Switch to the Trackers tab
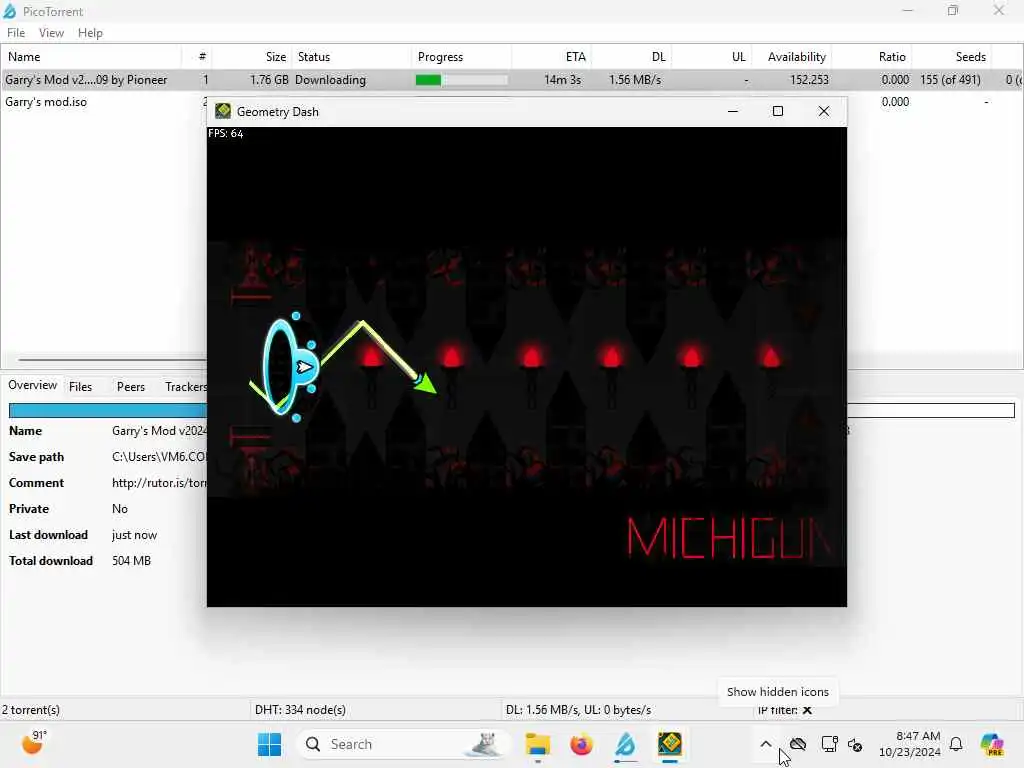The width and height of the screenshot is (1024, 768). pyautogui.click(x=185, y=387)
